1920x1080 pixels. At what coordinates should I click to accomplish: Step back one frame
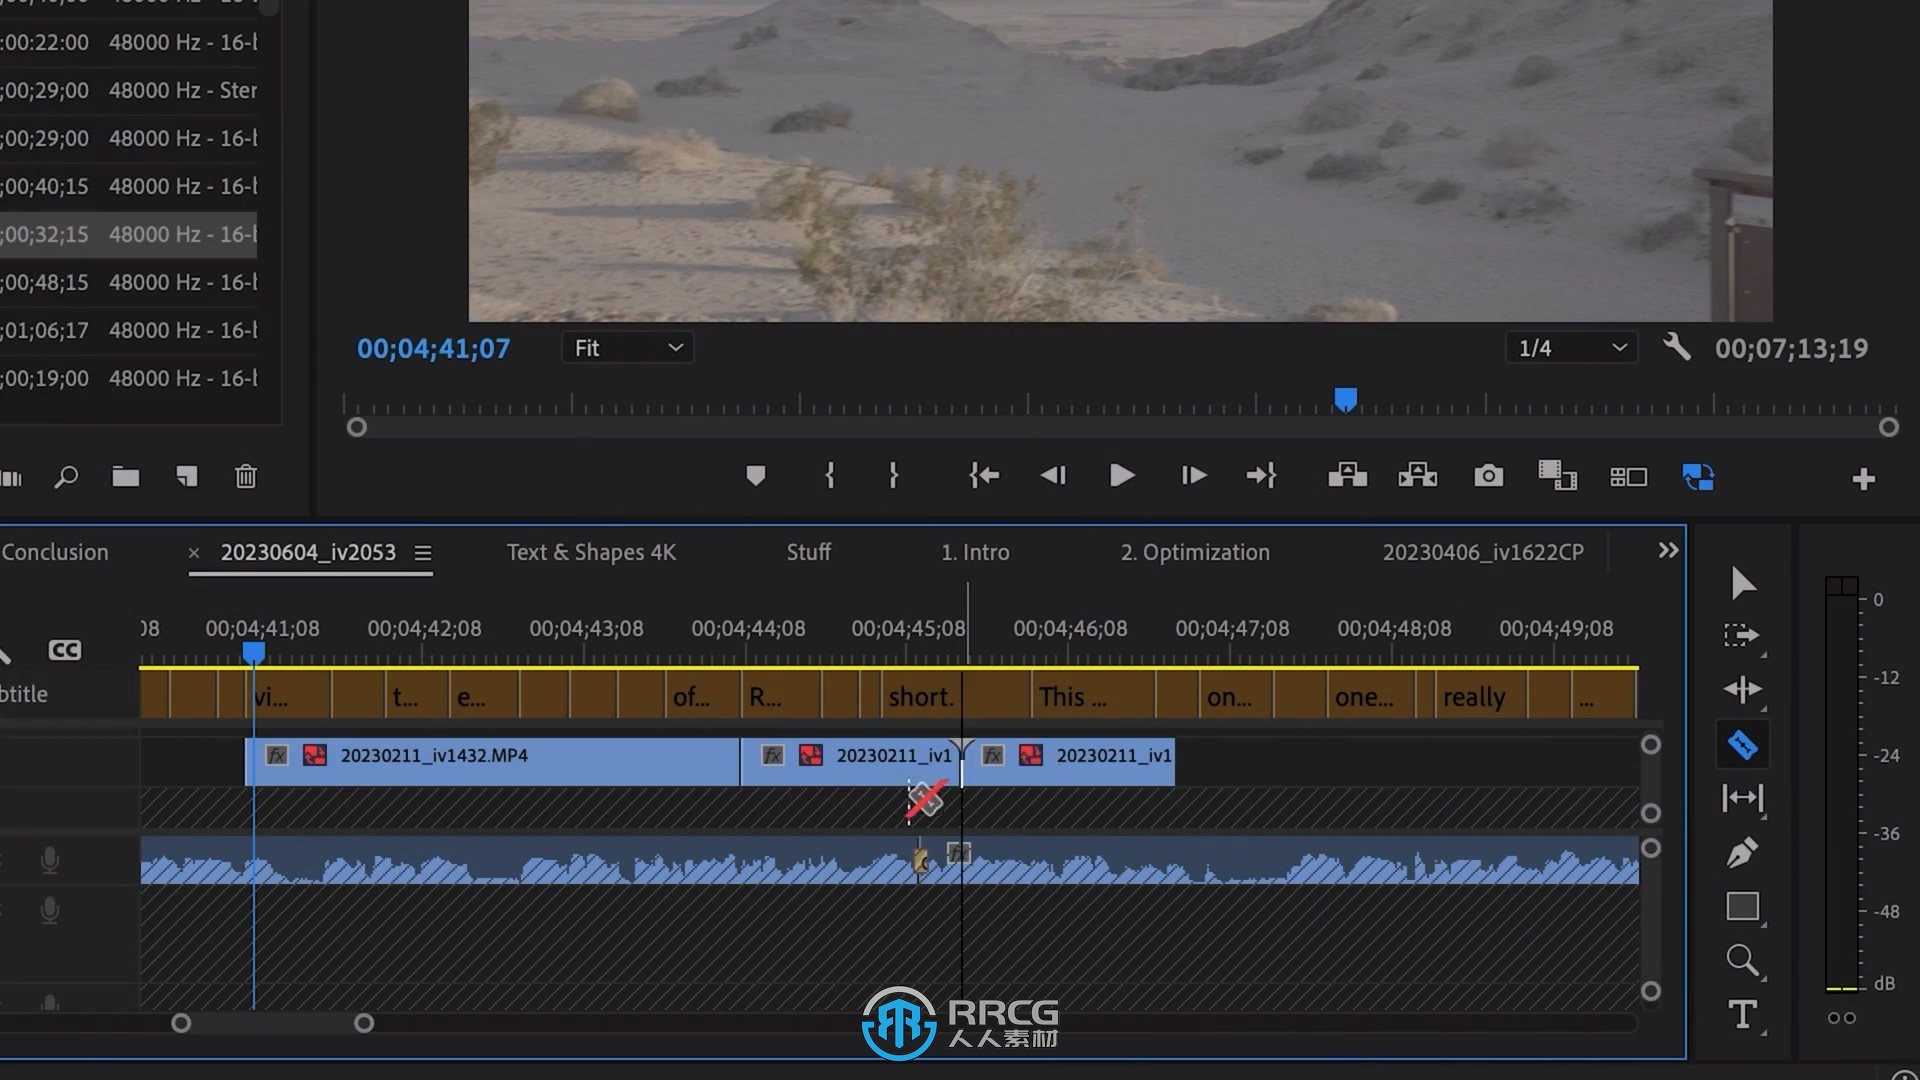click(x=1053, y=476)
